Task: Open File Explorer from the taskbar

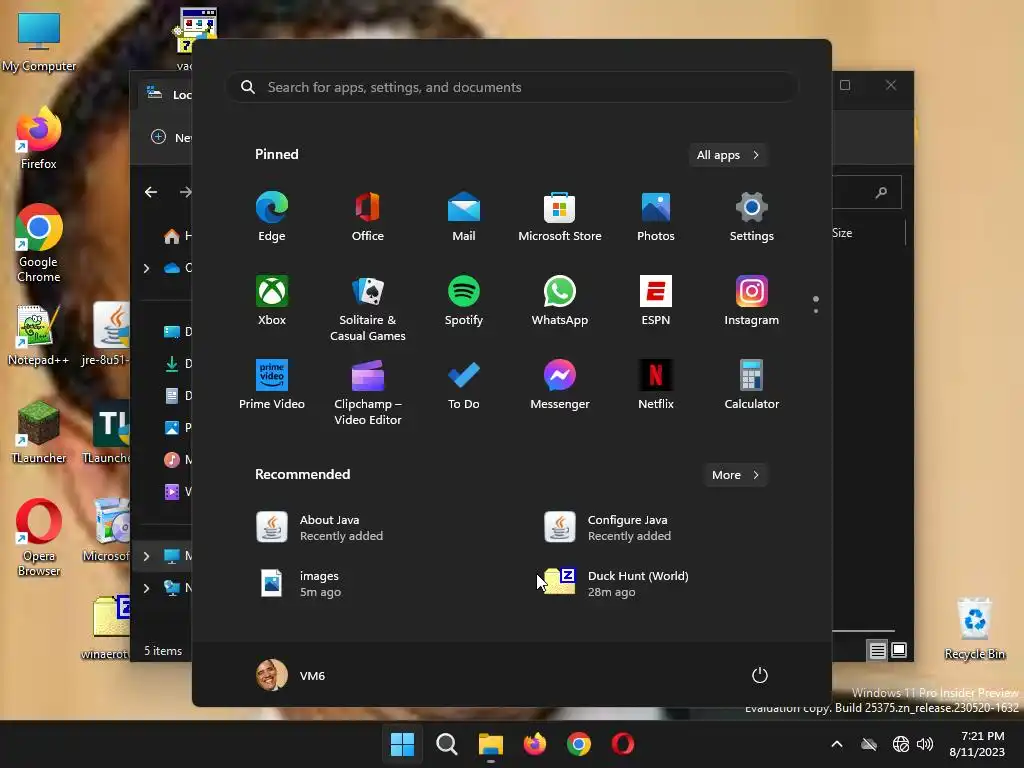Action: coord(490,744)
